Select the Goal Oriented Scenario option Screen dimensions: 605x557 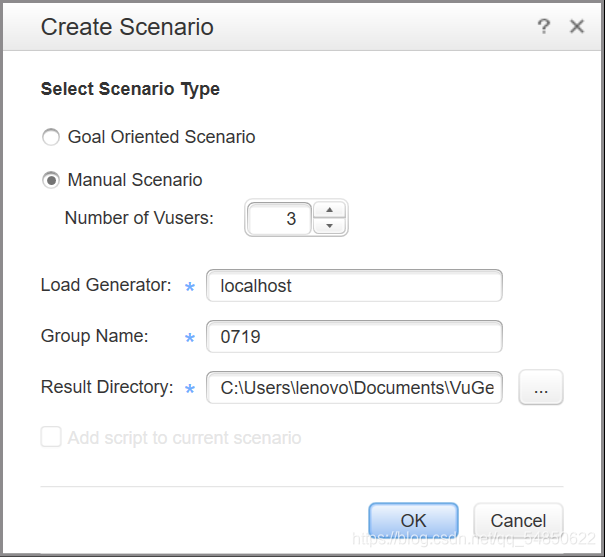(50, 137)
